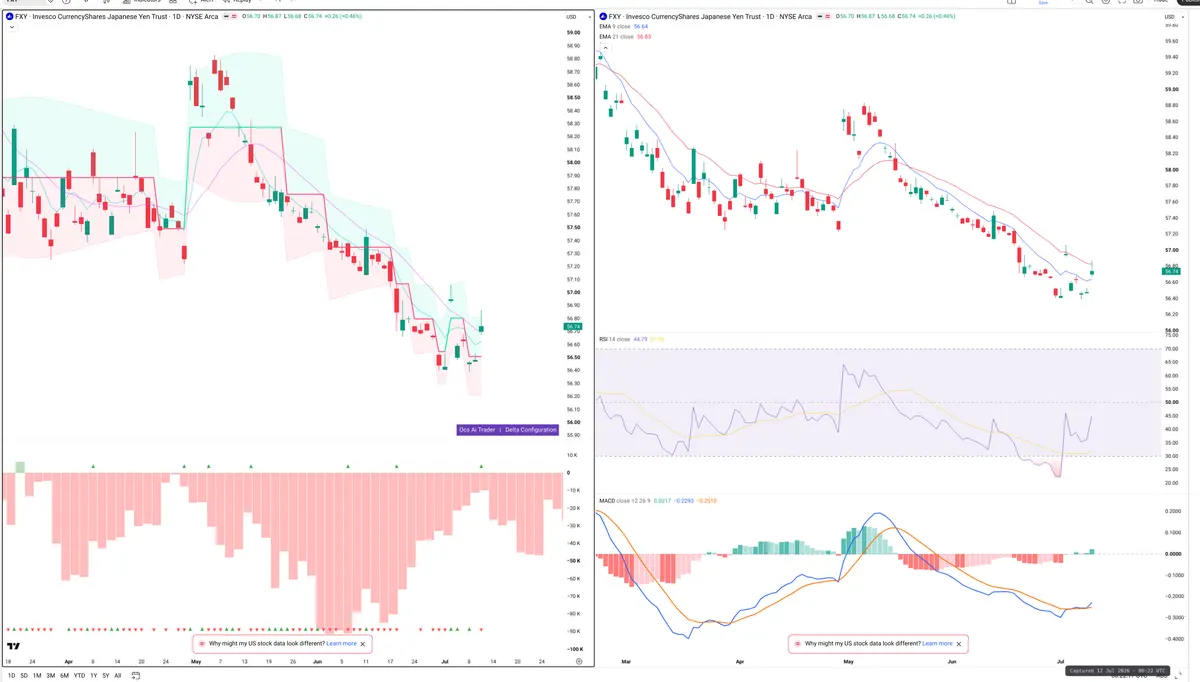Viewport: 1200px width, 682px height.
Task: Close the left chart US stock data notice
Action: click(363, 644)
